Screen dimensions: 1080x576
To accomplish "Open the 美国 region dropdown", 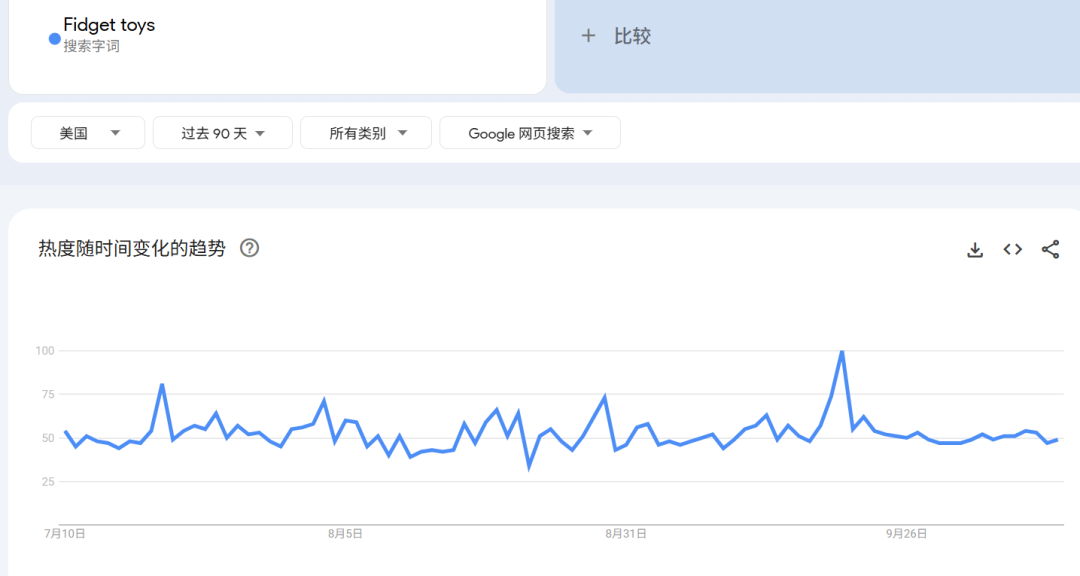I will click(88, 133).
